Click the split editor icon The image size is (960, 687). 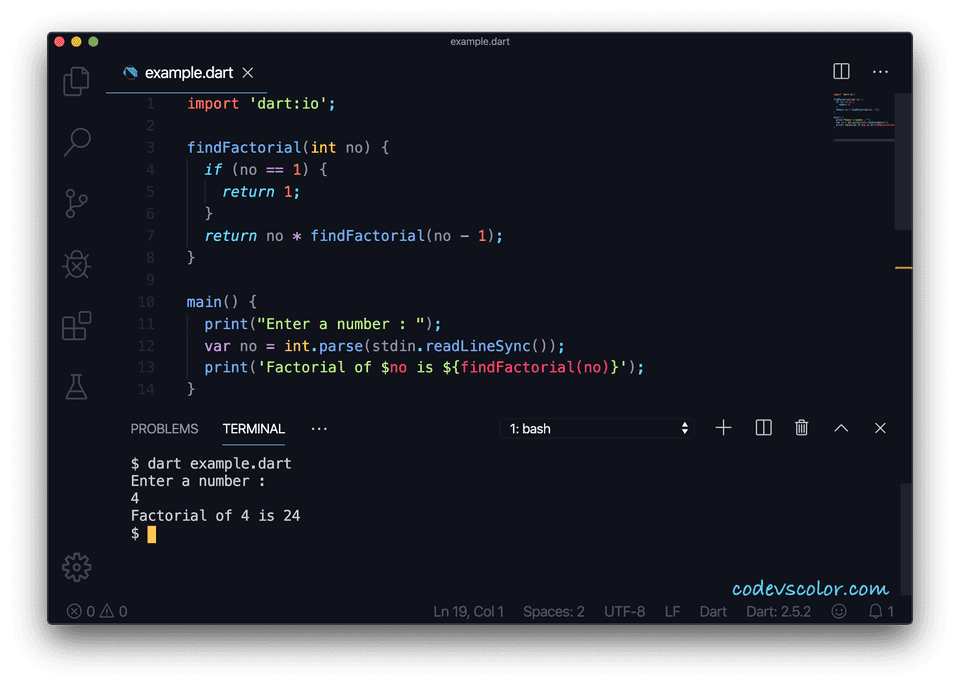(x=841, y=71)
